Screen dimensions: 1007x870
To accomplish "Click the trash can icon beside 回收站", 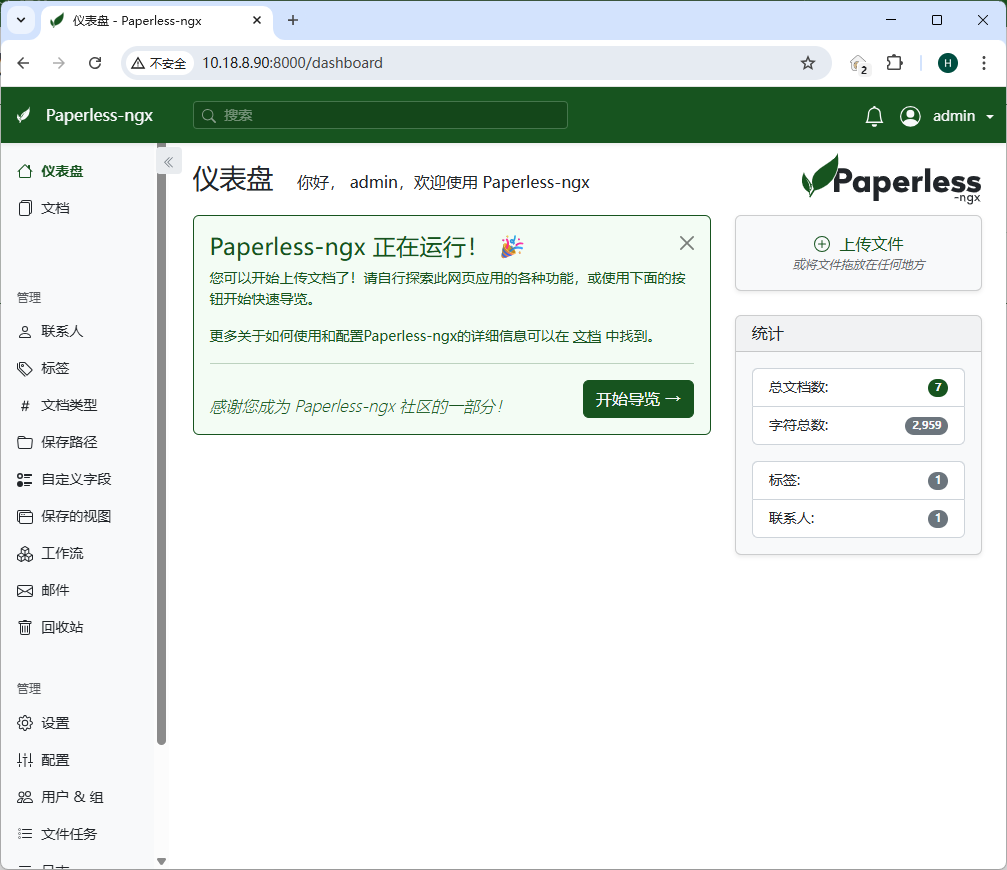I will [x=24, y=627].
